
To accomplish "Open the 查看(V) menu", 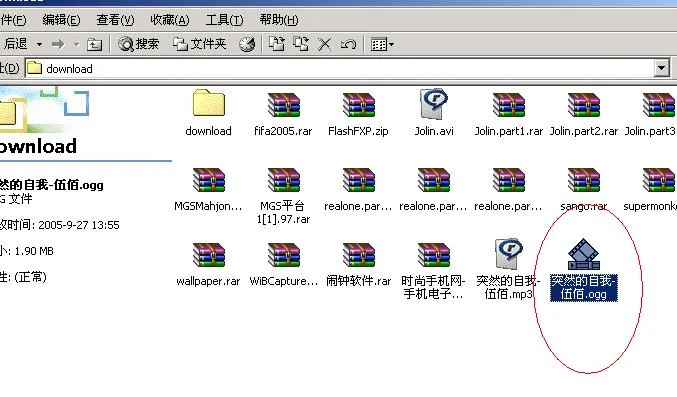I will pyautogui.click(x=115, y=20).
